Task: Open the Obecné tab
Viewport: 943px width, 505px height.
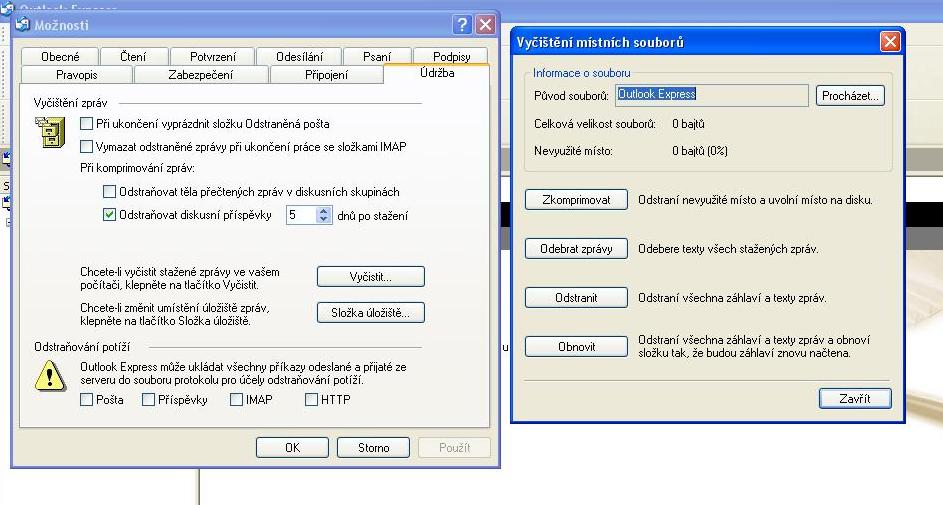Action: [x=60, y=57]
